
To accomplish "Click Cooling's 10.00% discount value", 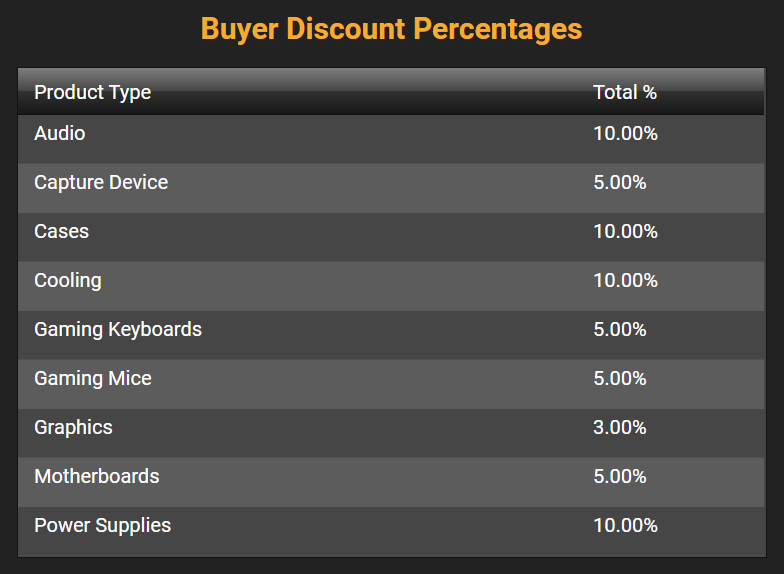I will (x=625, y=280).
